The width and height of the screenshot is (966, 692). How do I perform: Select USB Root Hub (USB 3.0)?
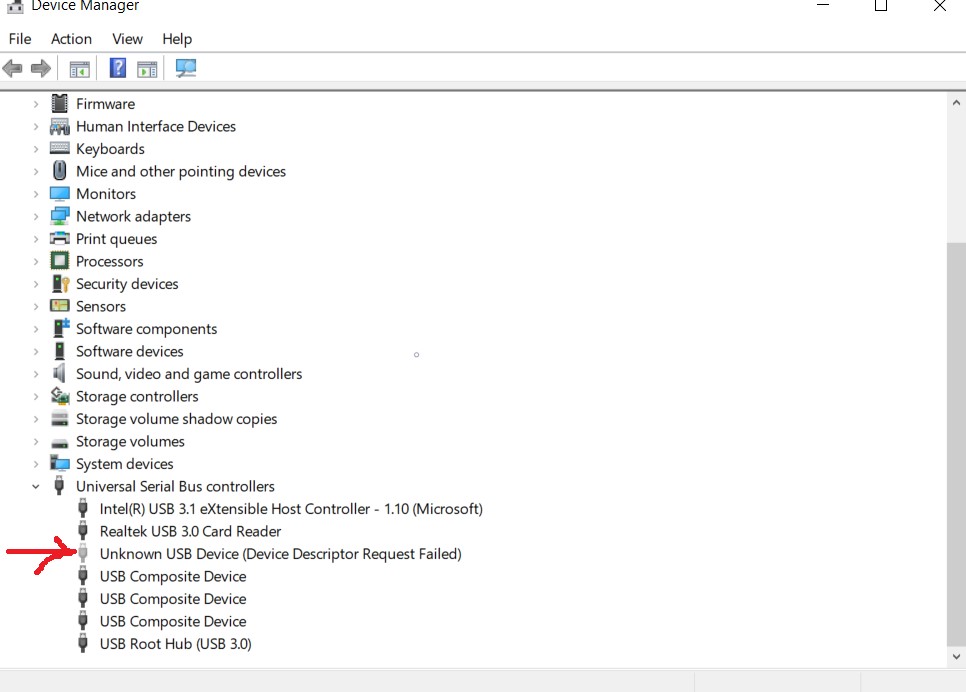click(176, 644)
